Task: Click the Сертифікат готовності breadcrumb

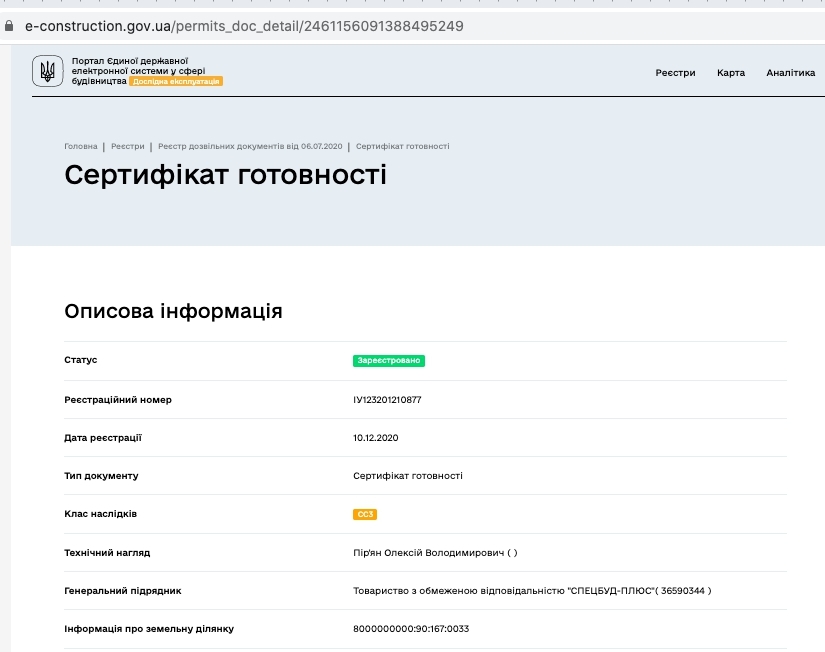Action: (x=403, y=146)
